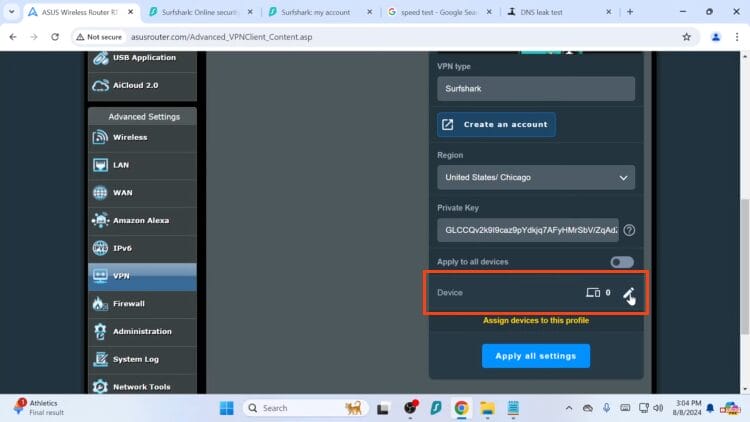Toggle Apply to all devices switch

point(622,262)
